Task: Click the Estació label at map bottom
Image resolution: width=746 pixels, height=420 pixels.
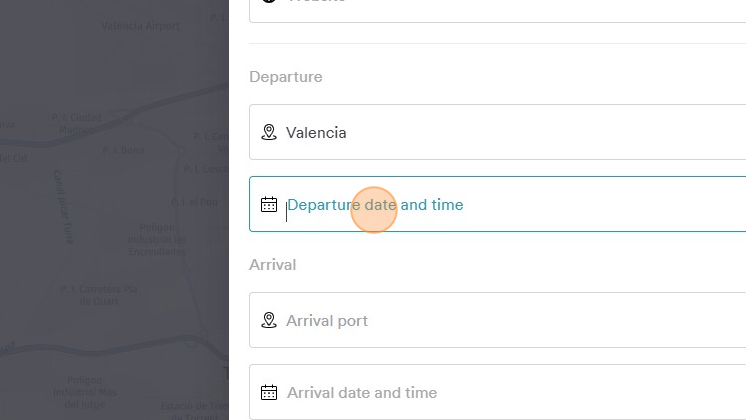Action: (x=194, y=408)
